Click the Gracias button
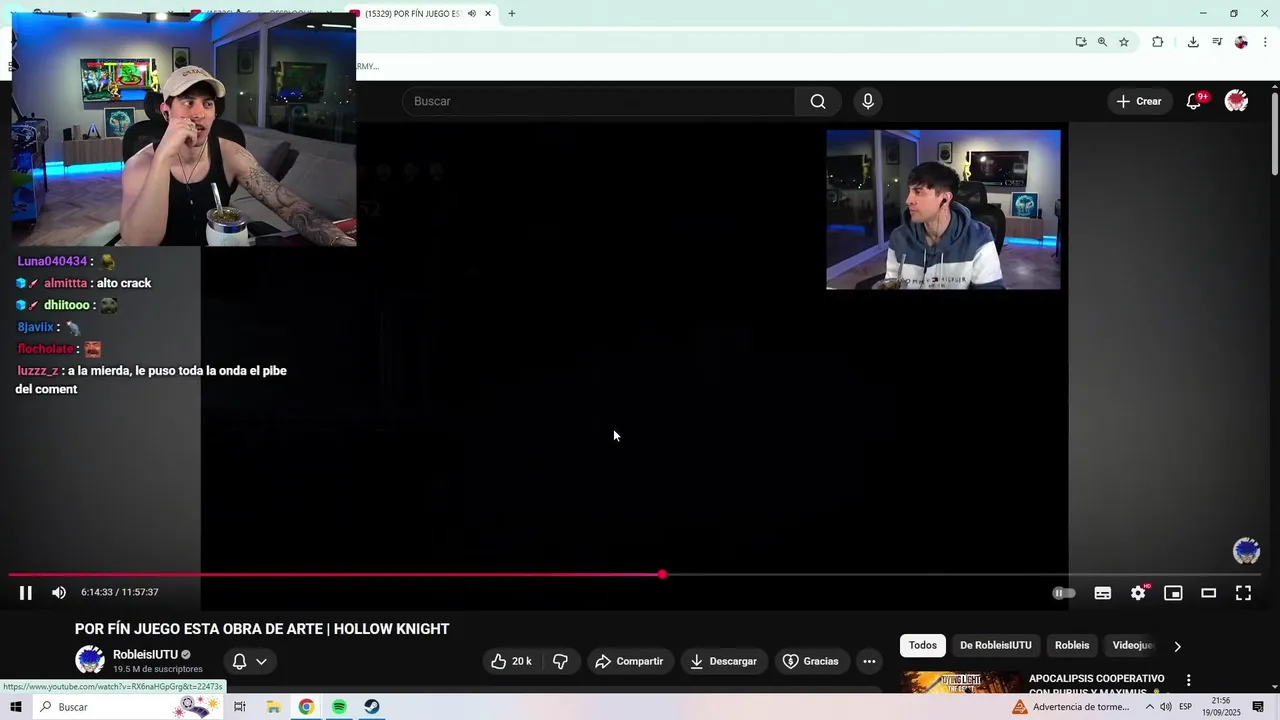1280x720 pixels. click(811, 661)
